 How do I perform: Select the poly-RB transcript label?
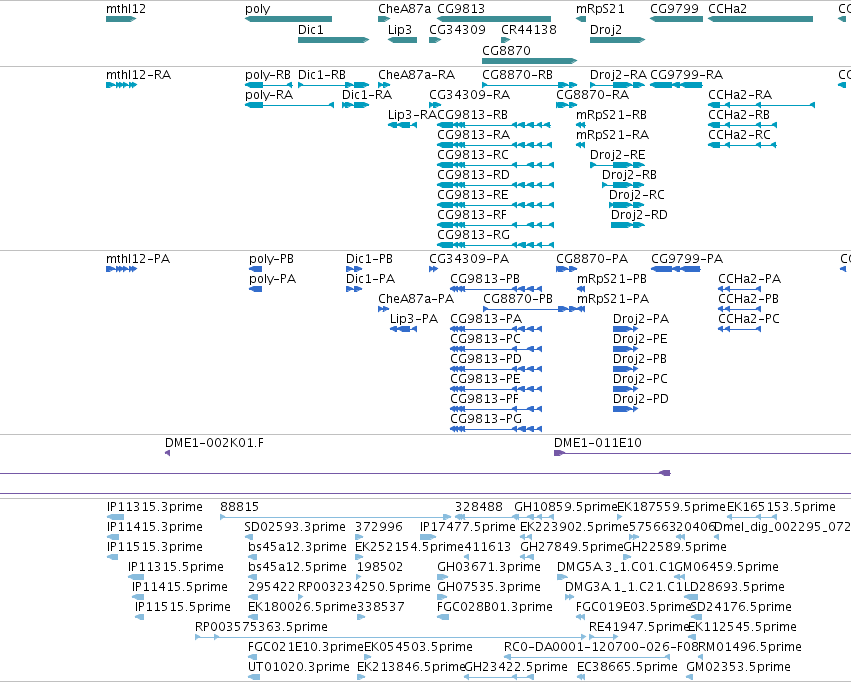point(268,75)
